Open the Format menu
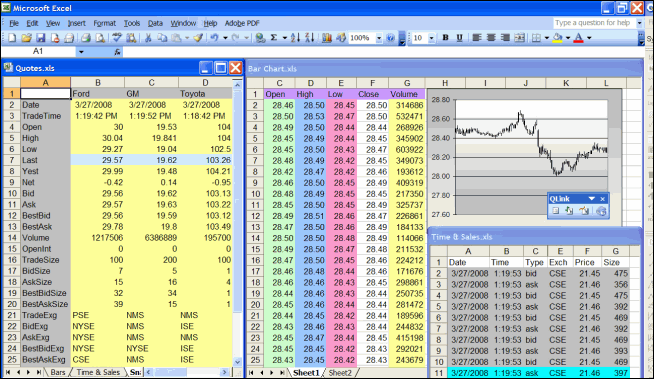The height and width of the screenshot is (379, 654). 104,23
